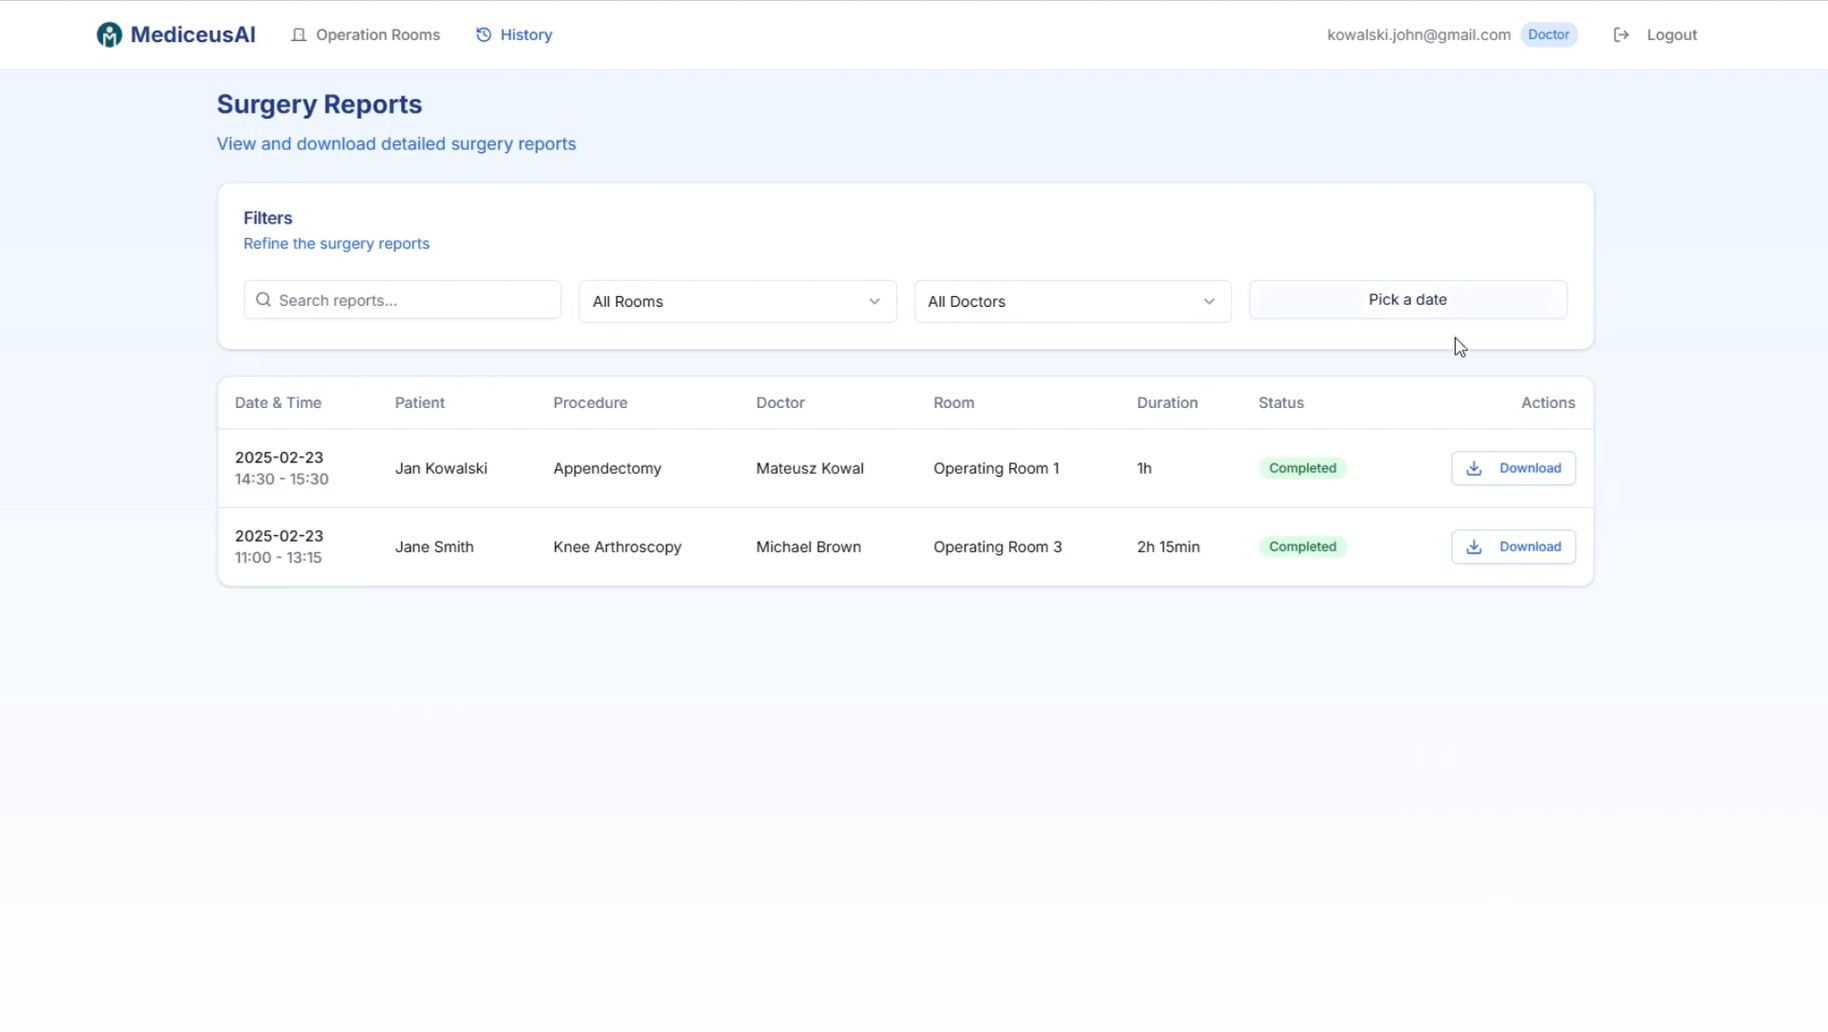This screenshot has height=1032, width=1828.
Task: Select patient Jan Kowalski cell
Action: (441, 468)
